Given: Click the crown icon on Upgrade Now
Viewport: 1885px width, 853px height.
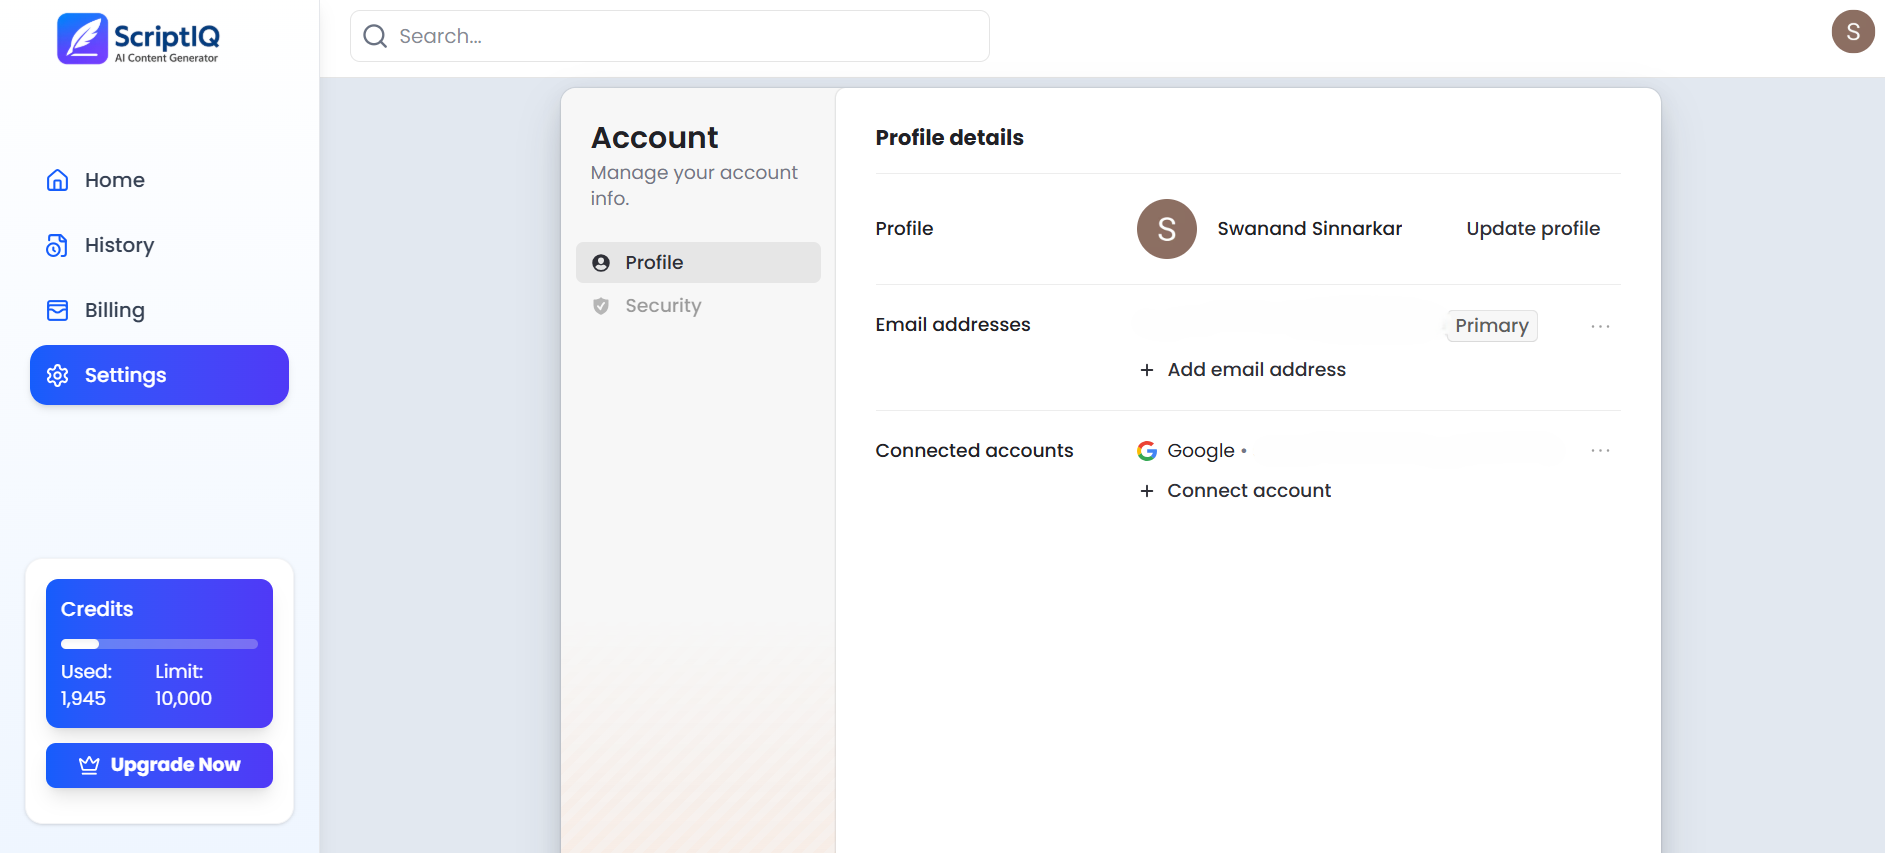Looking at the screenshot, I should [x=89, y=765].
